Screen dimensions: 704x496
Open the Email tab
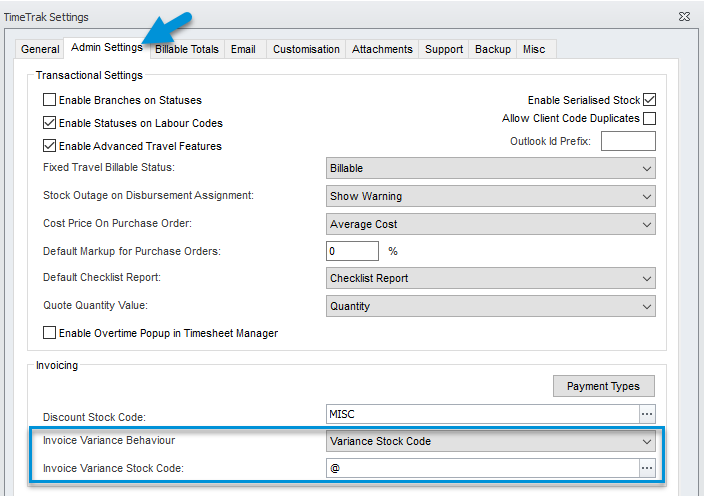pos(243,49)
